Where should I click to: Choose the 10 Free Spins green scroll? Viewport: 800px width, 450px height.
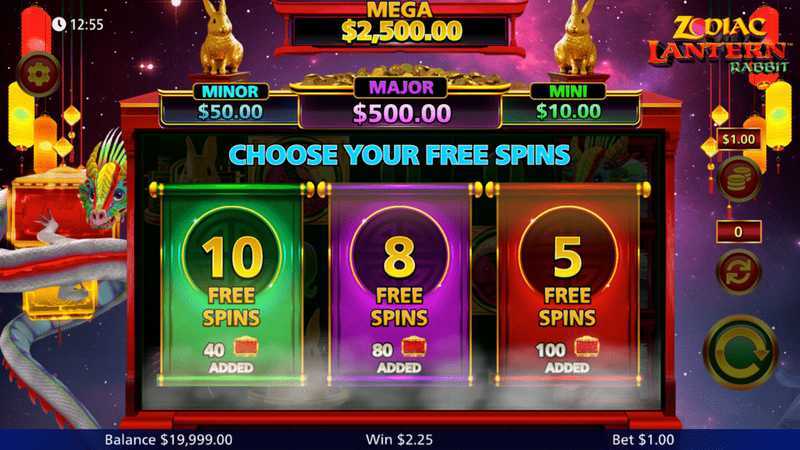point(232,285)
